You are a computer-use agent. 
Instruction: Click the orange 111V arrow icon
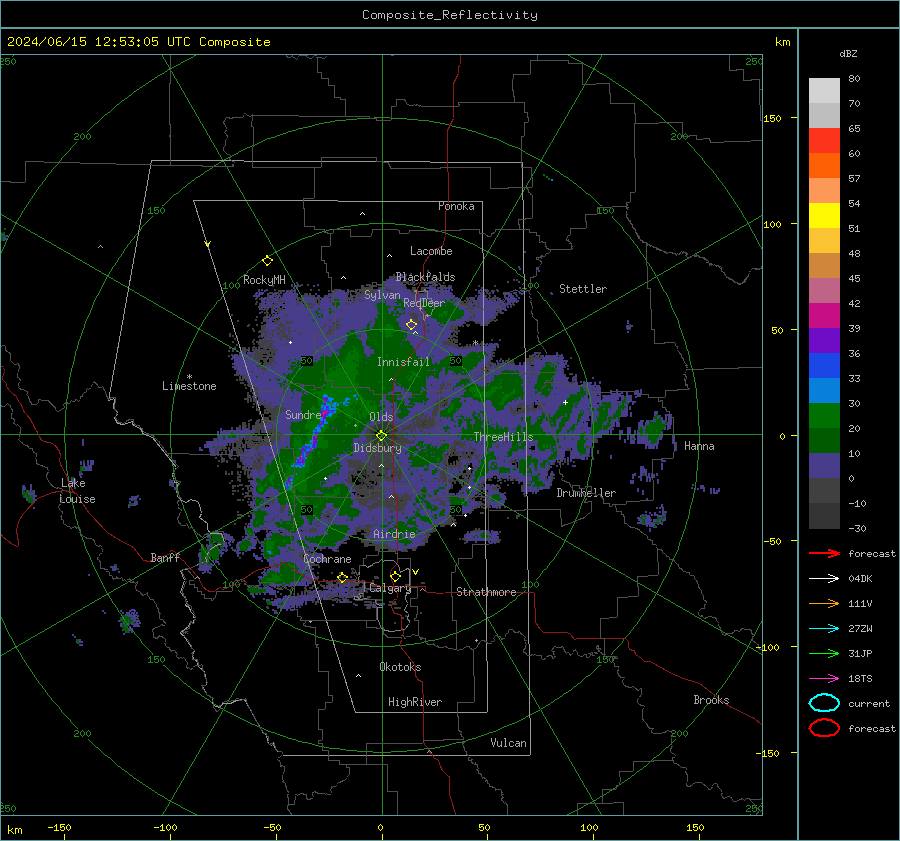point(824,603)
